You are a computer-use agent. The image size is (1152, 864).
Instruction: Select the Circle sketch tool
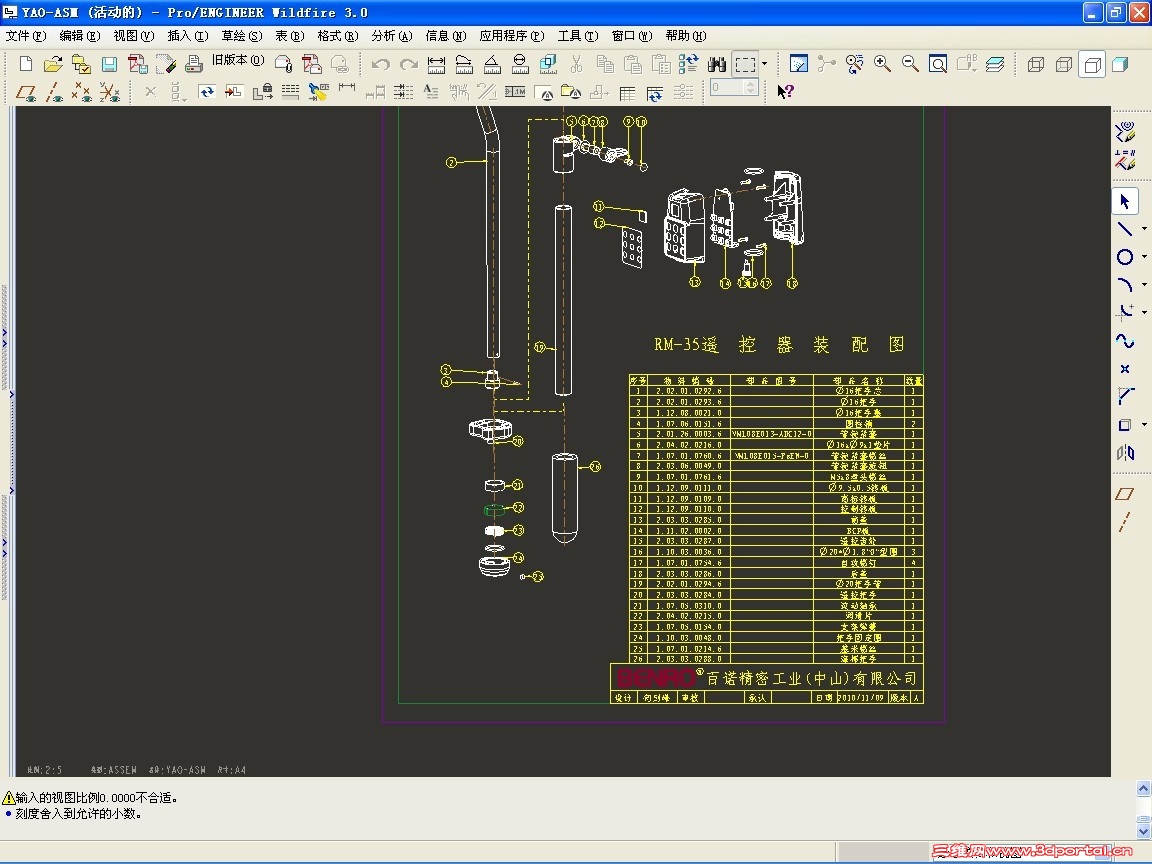pyautogui.click(x=1124, y=257)
